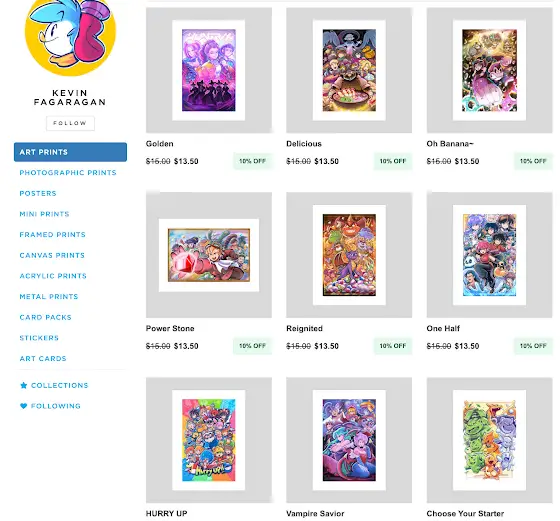This screenshot has height=521, width=560.
Task: Follow Kevin Fagaragan
Action: [70, 123]
